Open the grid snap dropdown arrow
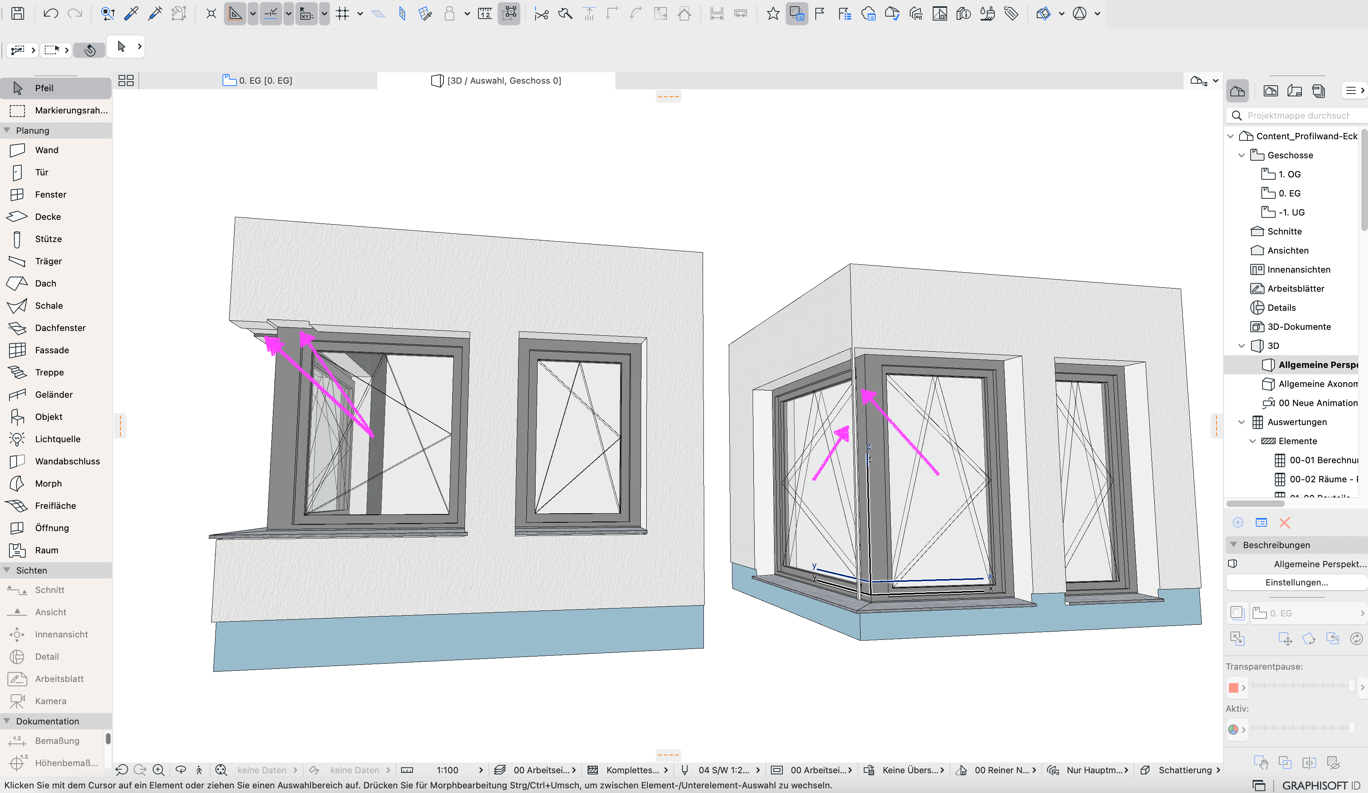1368x793 pixels. pos(360,14)
